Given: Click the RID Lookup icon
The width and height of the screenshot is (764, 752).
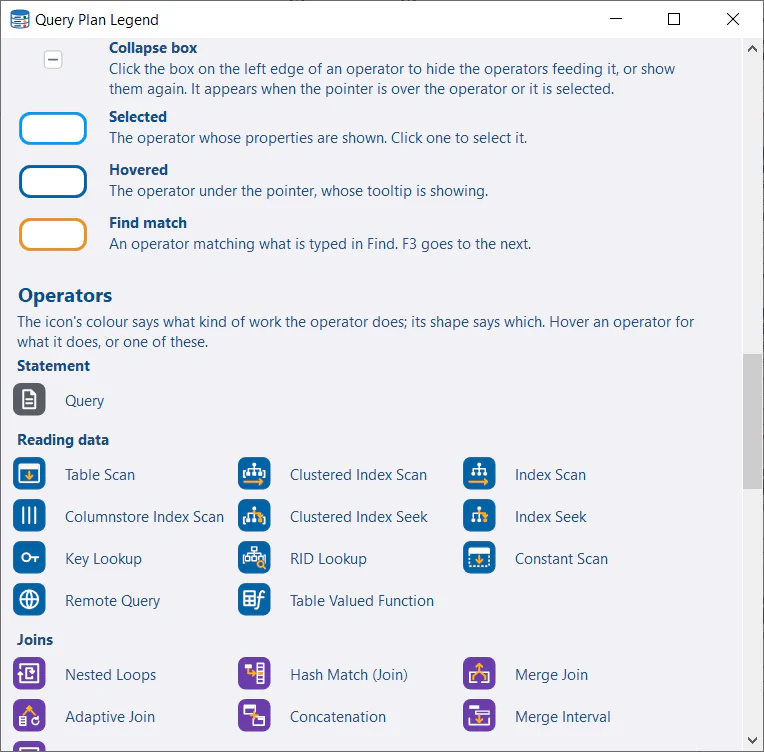Looking at the screenshot, I should pyautogui.click(x=254, y=558).
